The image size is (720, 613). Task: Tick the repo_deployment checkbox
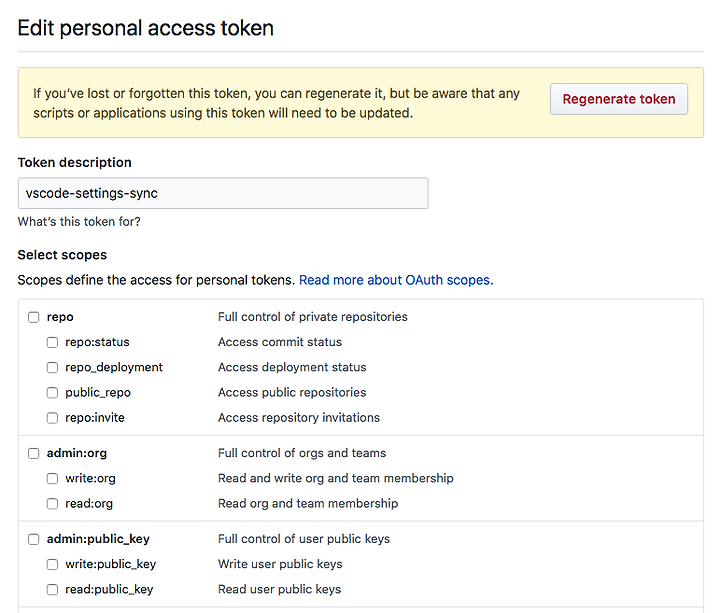click(x=52, y=367)
